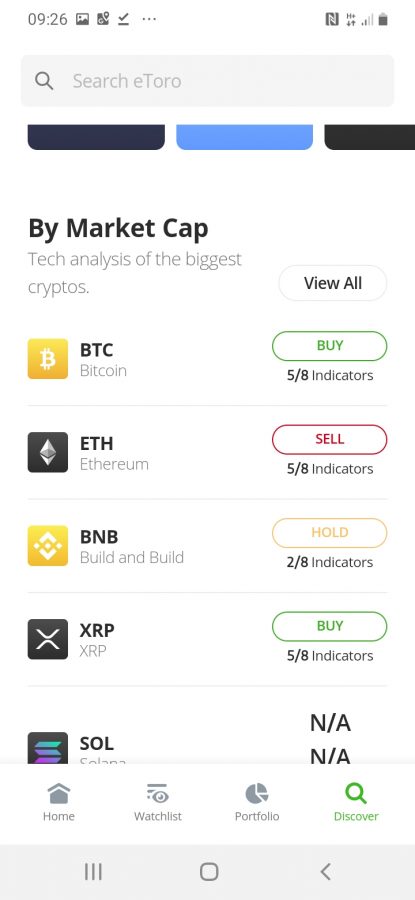The image size is (415, 900).
Task: Tap the Bitcoin coin icon
Action: (48, 359)
